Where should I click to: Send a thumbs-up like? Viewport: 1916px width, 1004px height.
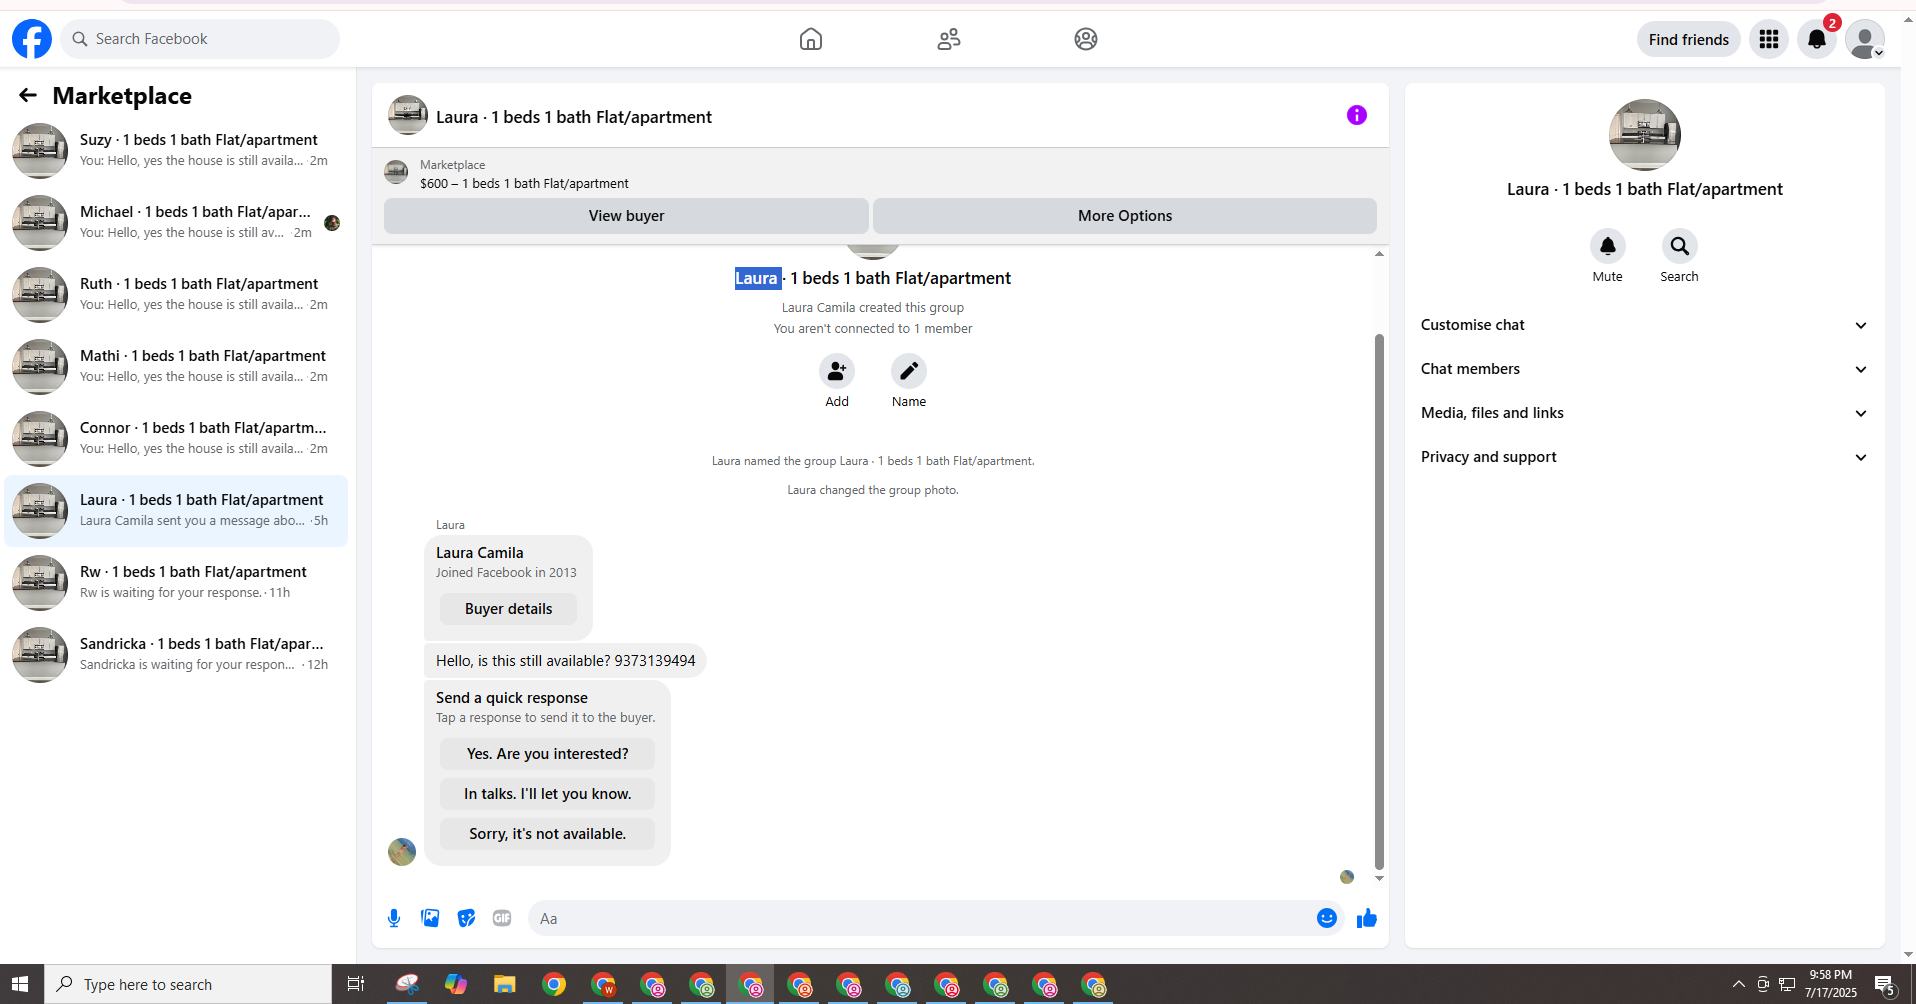click(1367, 918)
